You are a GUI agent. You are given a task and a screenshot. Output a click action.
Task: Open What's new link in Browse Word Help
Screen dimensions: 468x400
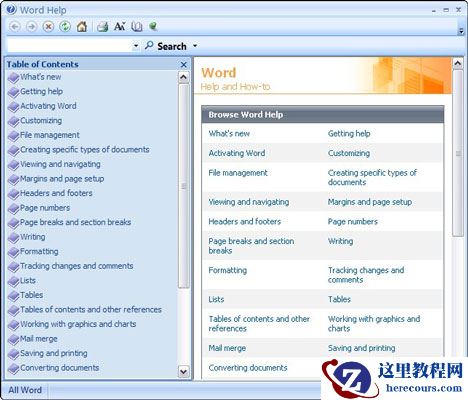click(x=229, y=134)
